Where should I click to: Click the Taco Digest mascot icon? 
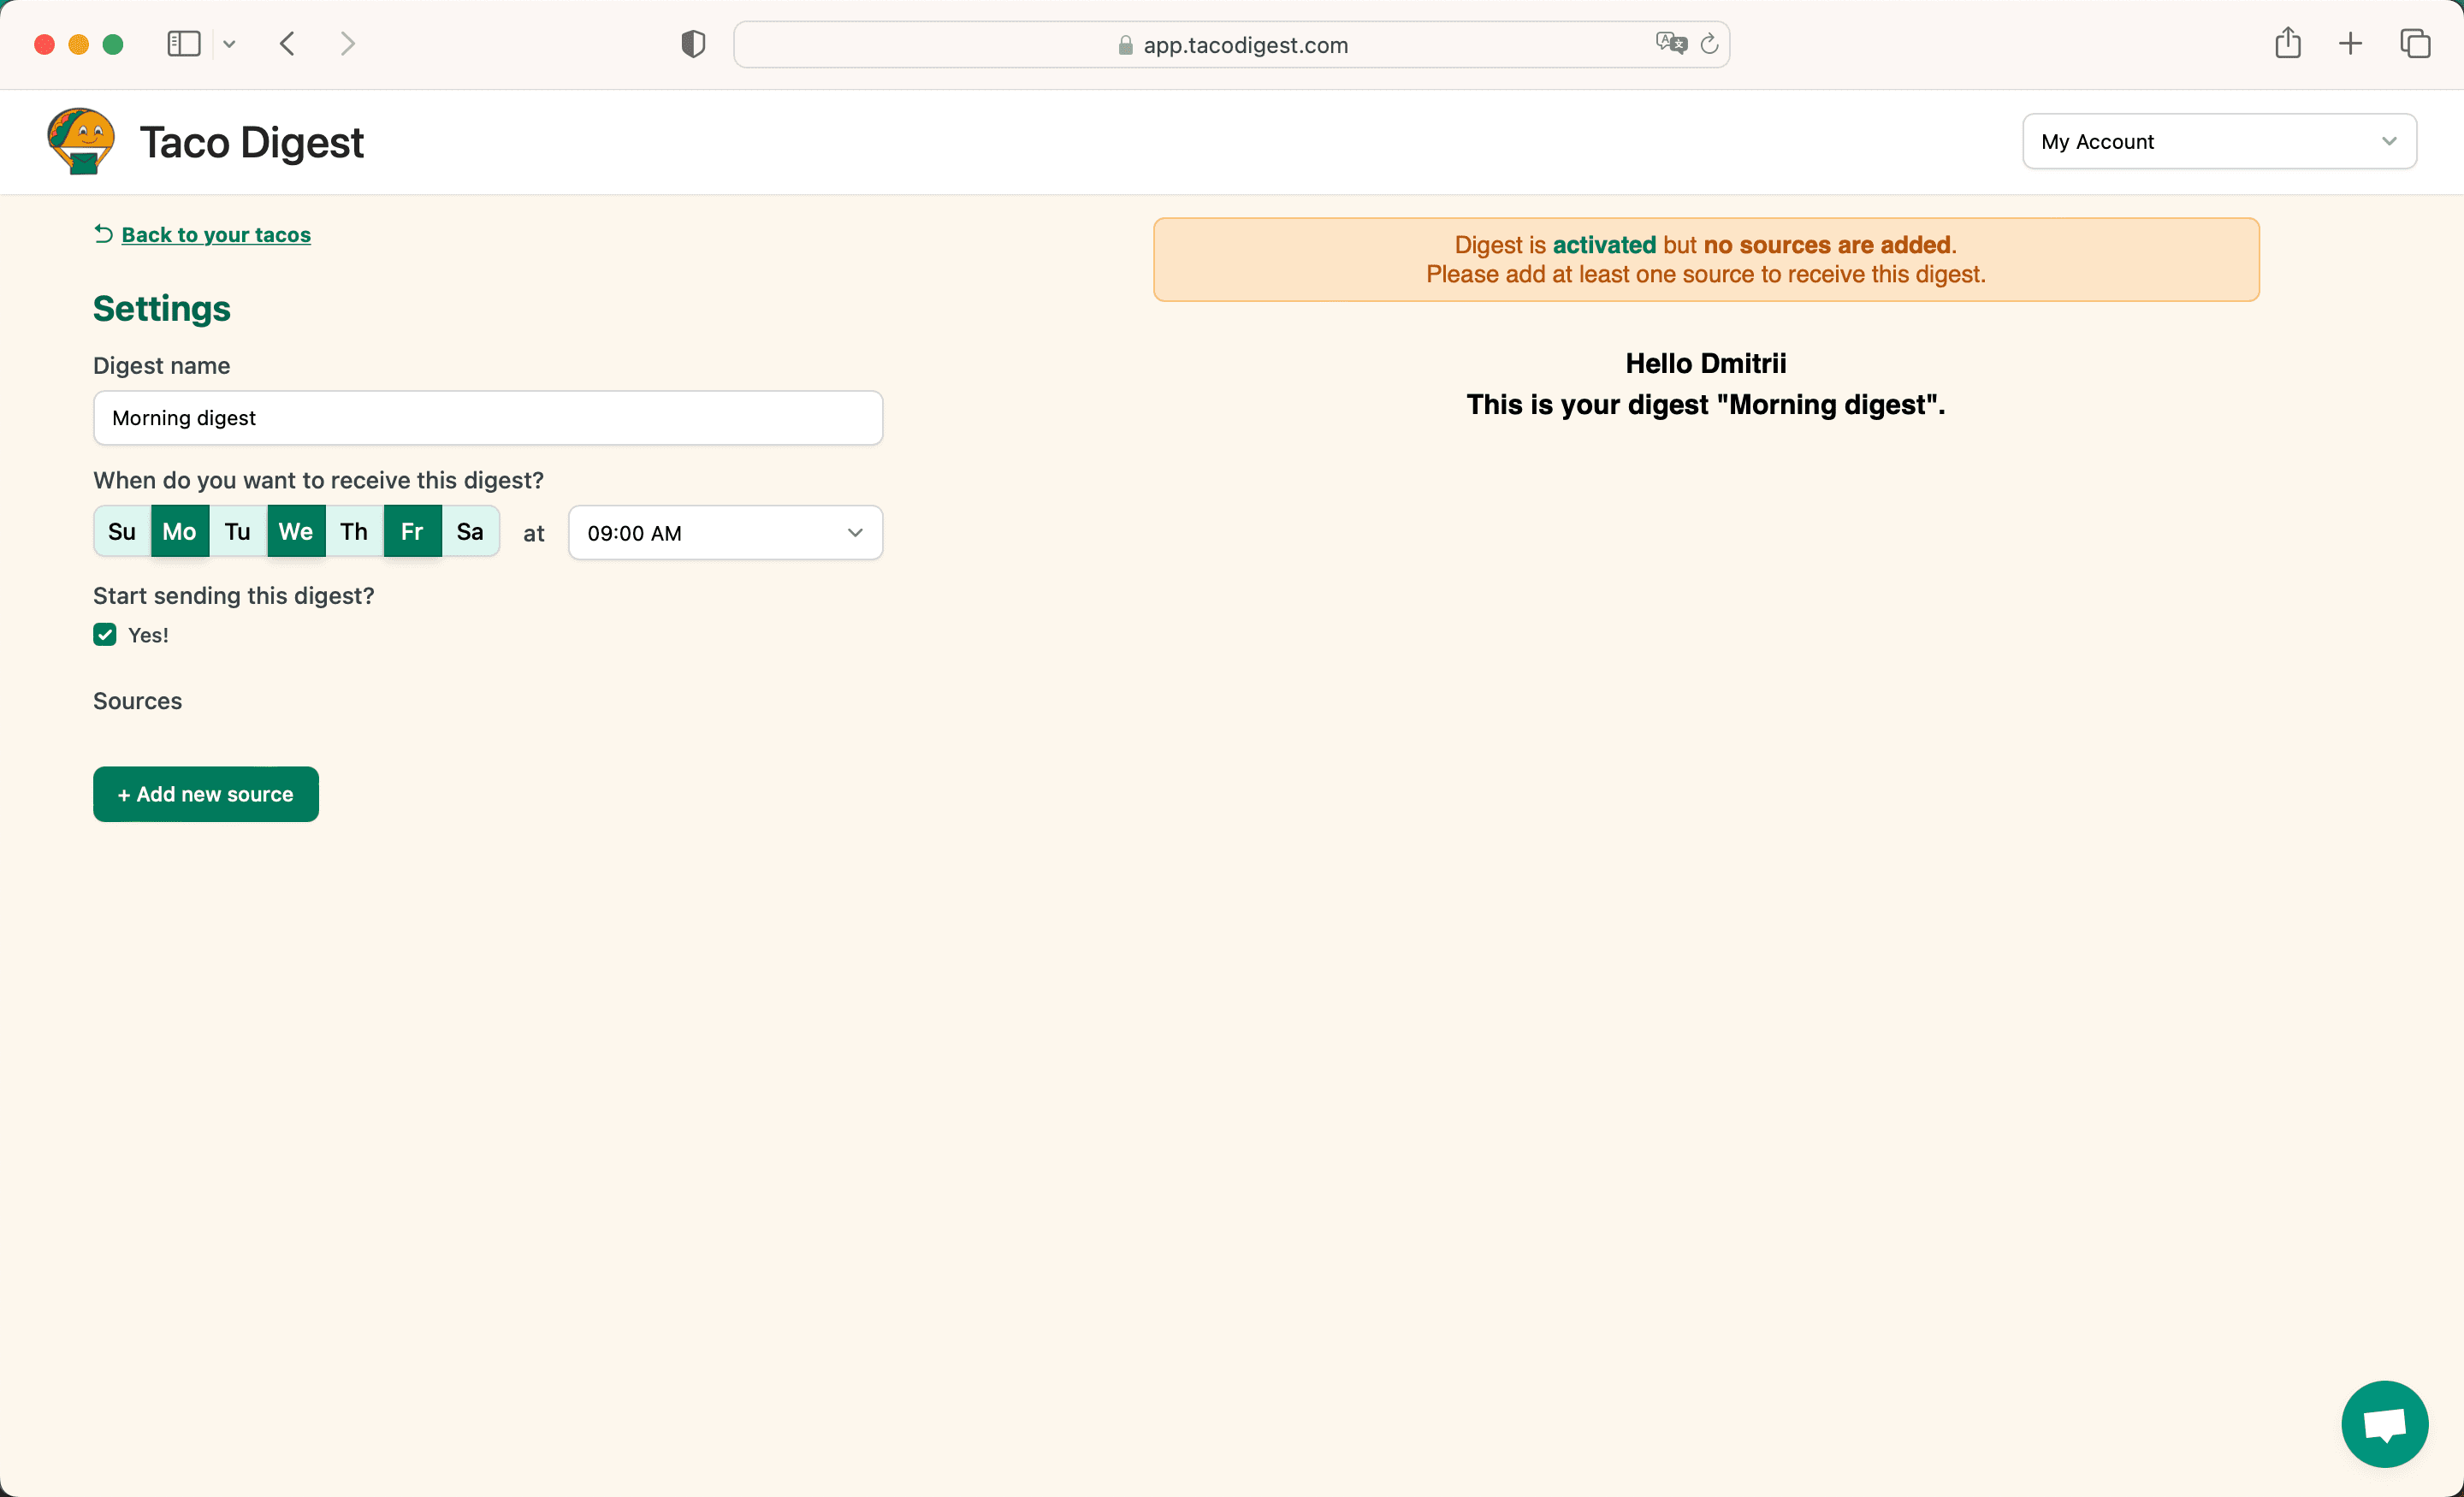click(81, 143)
